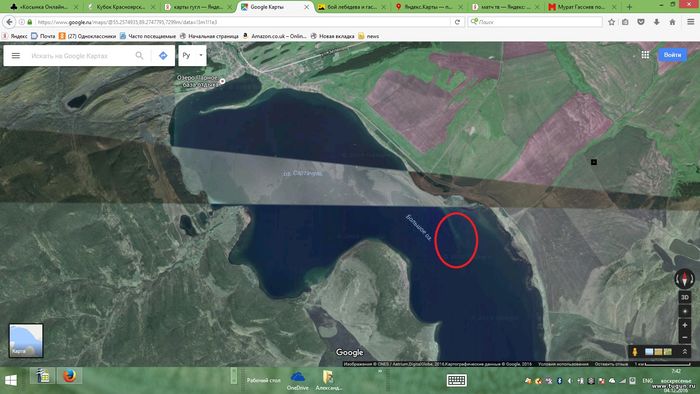Screen dimensions: 700x394
Task: Open the Firefox main menu button
Action: click(x=690, y=22)
